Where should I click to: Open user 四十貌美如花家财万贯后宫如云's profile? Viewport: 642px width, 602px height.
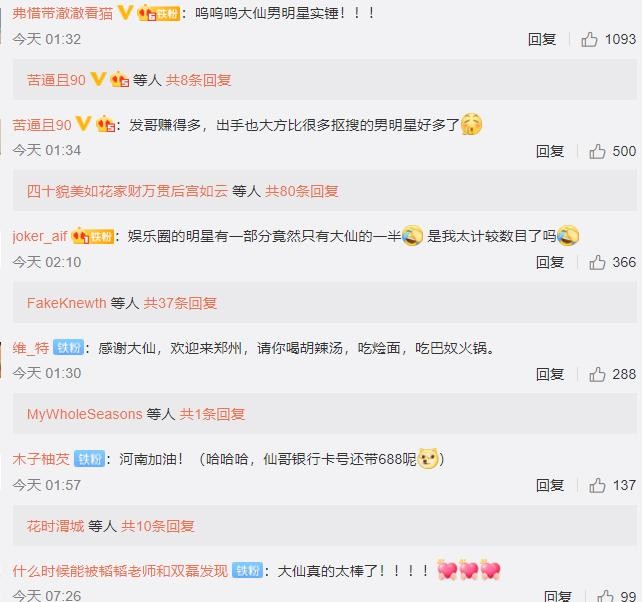tap(127, 191)
